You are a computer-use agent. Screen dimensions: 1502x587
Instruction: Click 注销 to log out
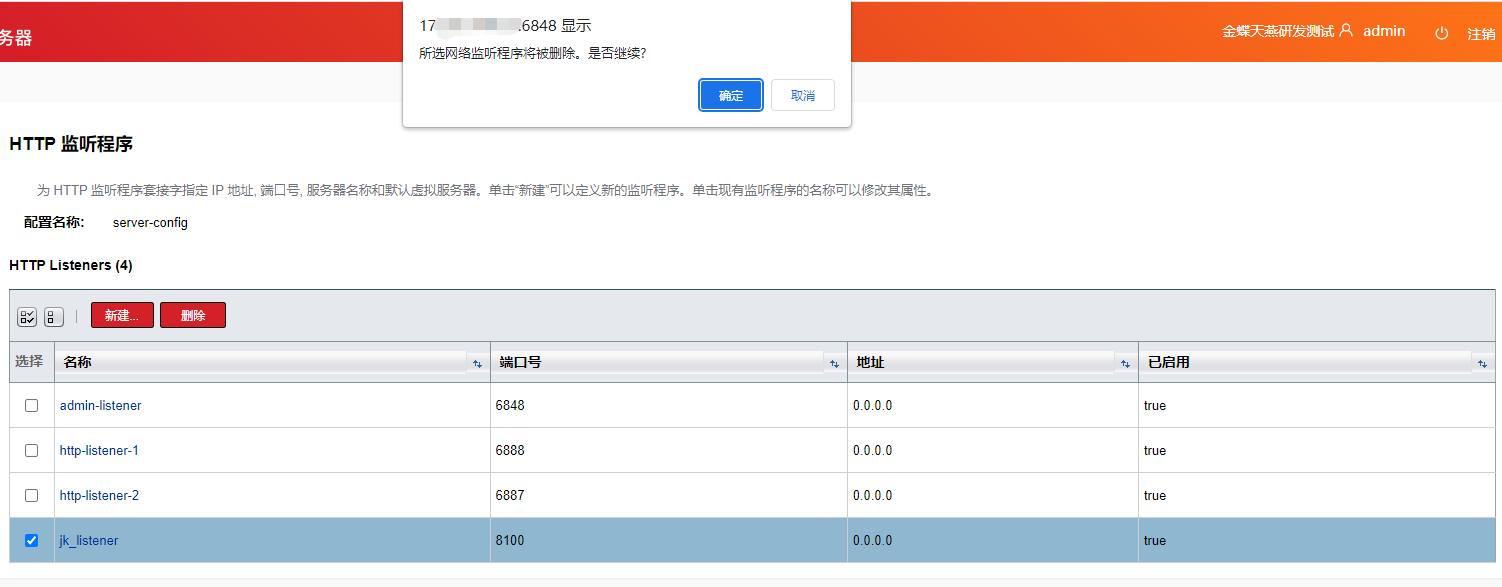1480,34
